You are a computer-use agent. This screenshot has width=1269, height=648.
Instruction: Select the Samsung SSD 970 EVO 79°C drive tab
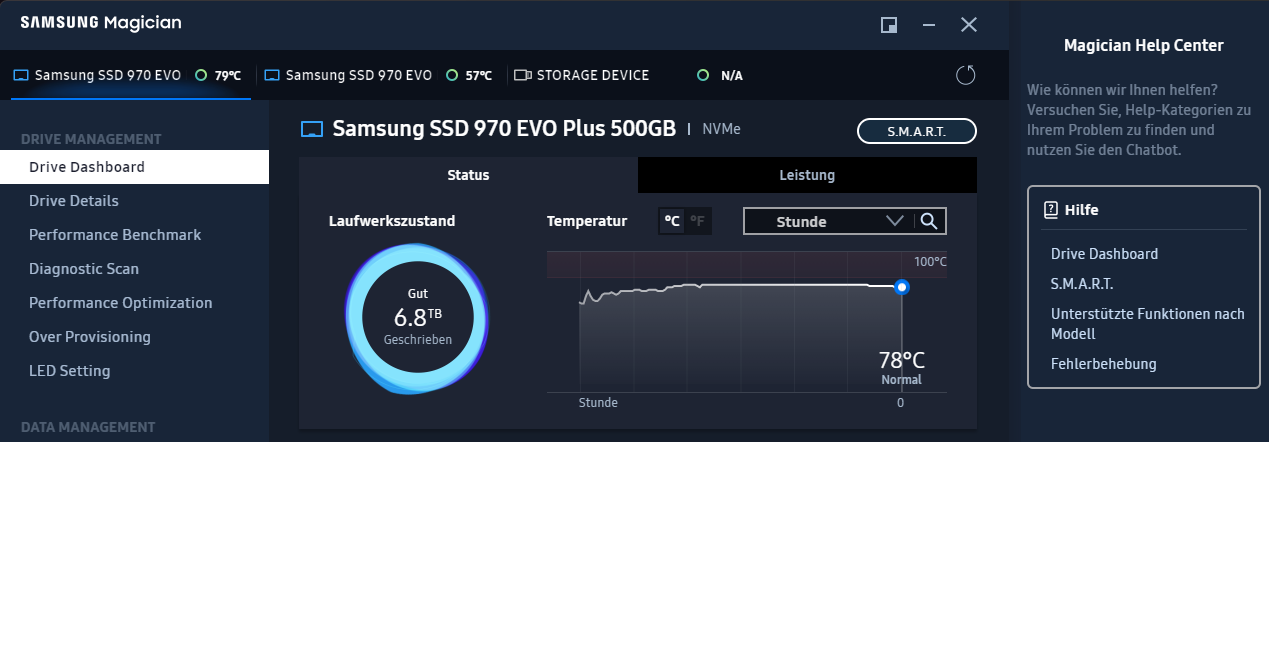[130, 75]
